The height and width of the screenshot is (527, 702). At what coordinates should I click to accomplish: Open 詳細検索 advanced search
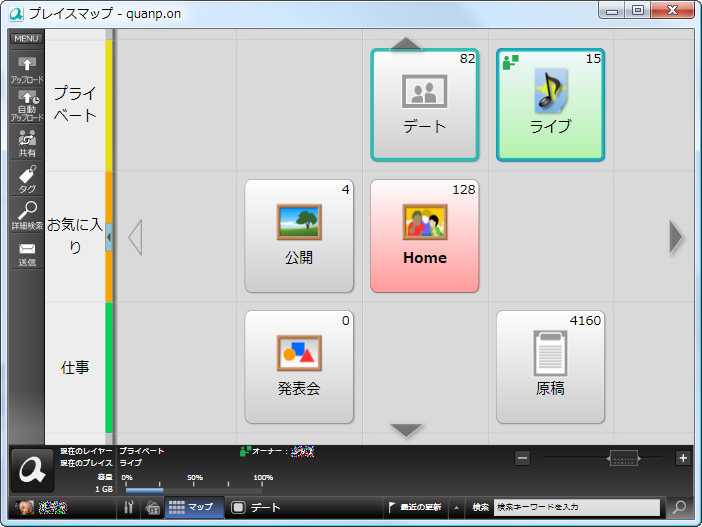click(x=27, y=215)
